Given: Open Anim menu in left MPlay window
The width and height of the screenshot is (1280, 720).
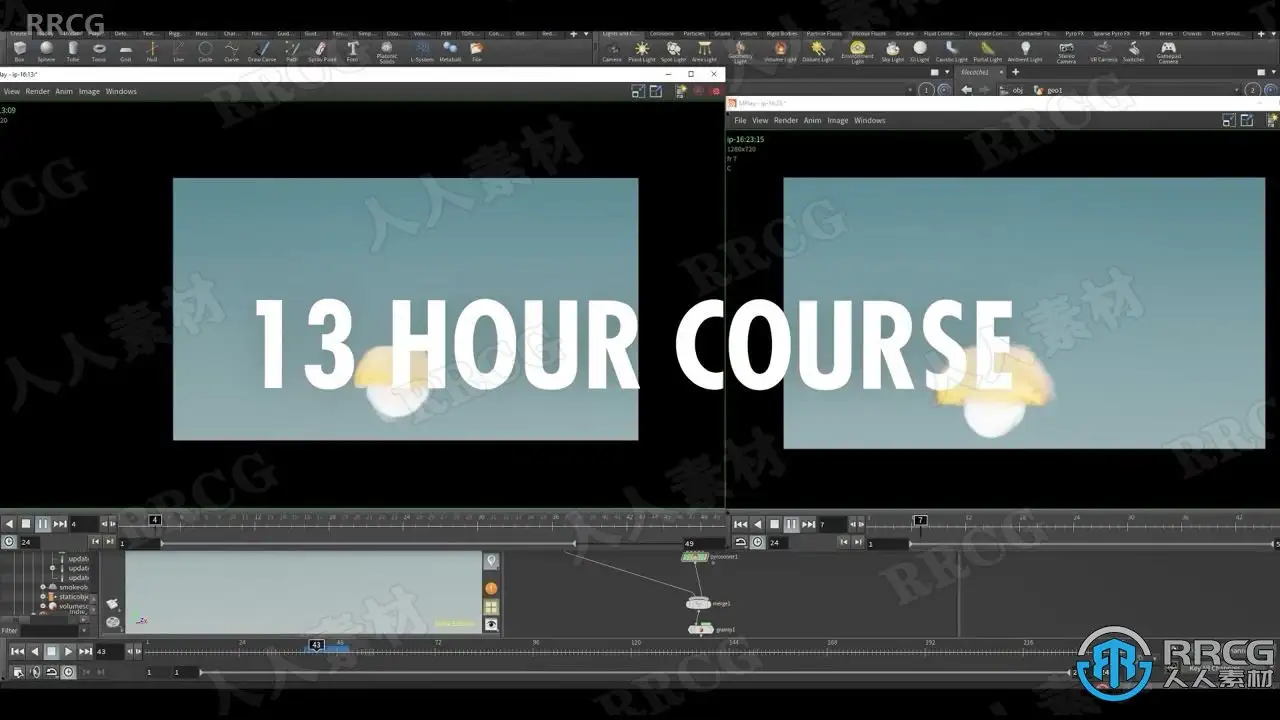Looking at the screenshot, I should tap(64, 91).
